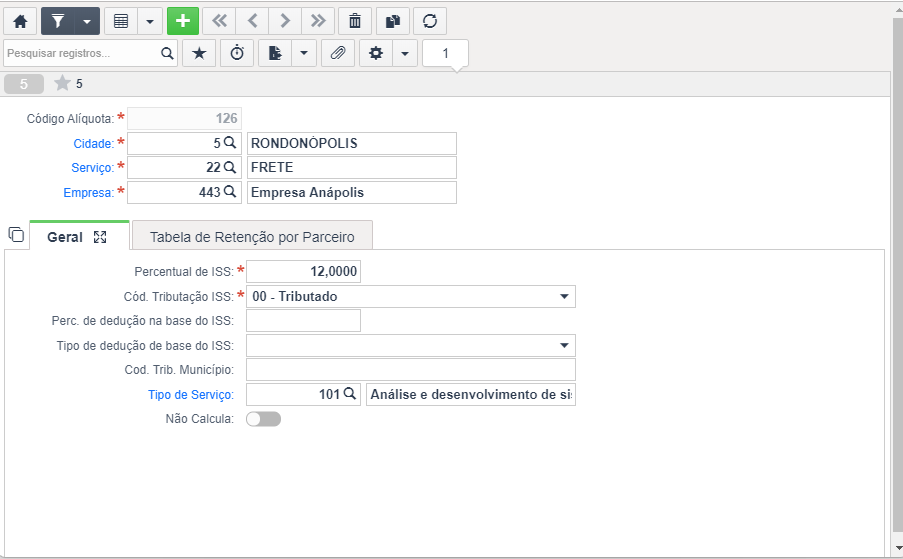Jump to the last record
Screen dimensions: 903x559
pyautogui.click(x=318, y=21)
